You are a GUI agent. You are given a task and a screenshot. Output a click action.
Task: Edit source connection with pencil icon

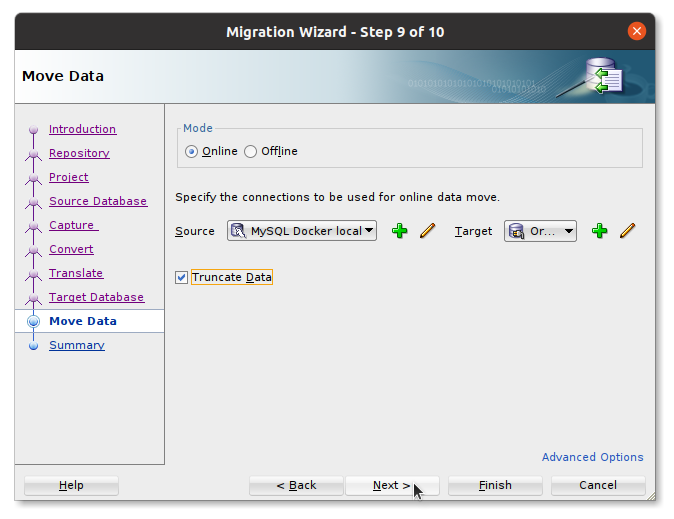[x=427, y=231]
